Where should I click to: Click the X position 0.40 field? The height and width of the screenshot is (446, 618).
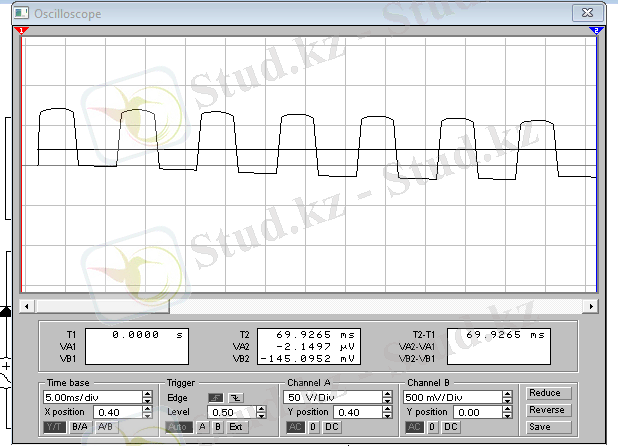[x=117, y=412]
